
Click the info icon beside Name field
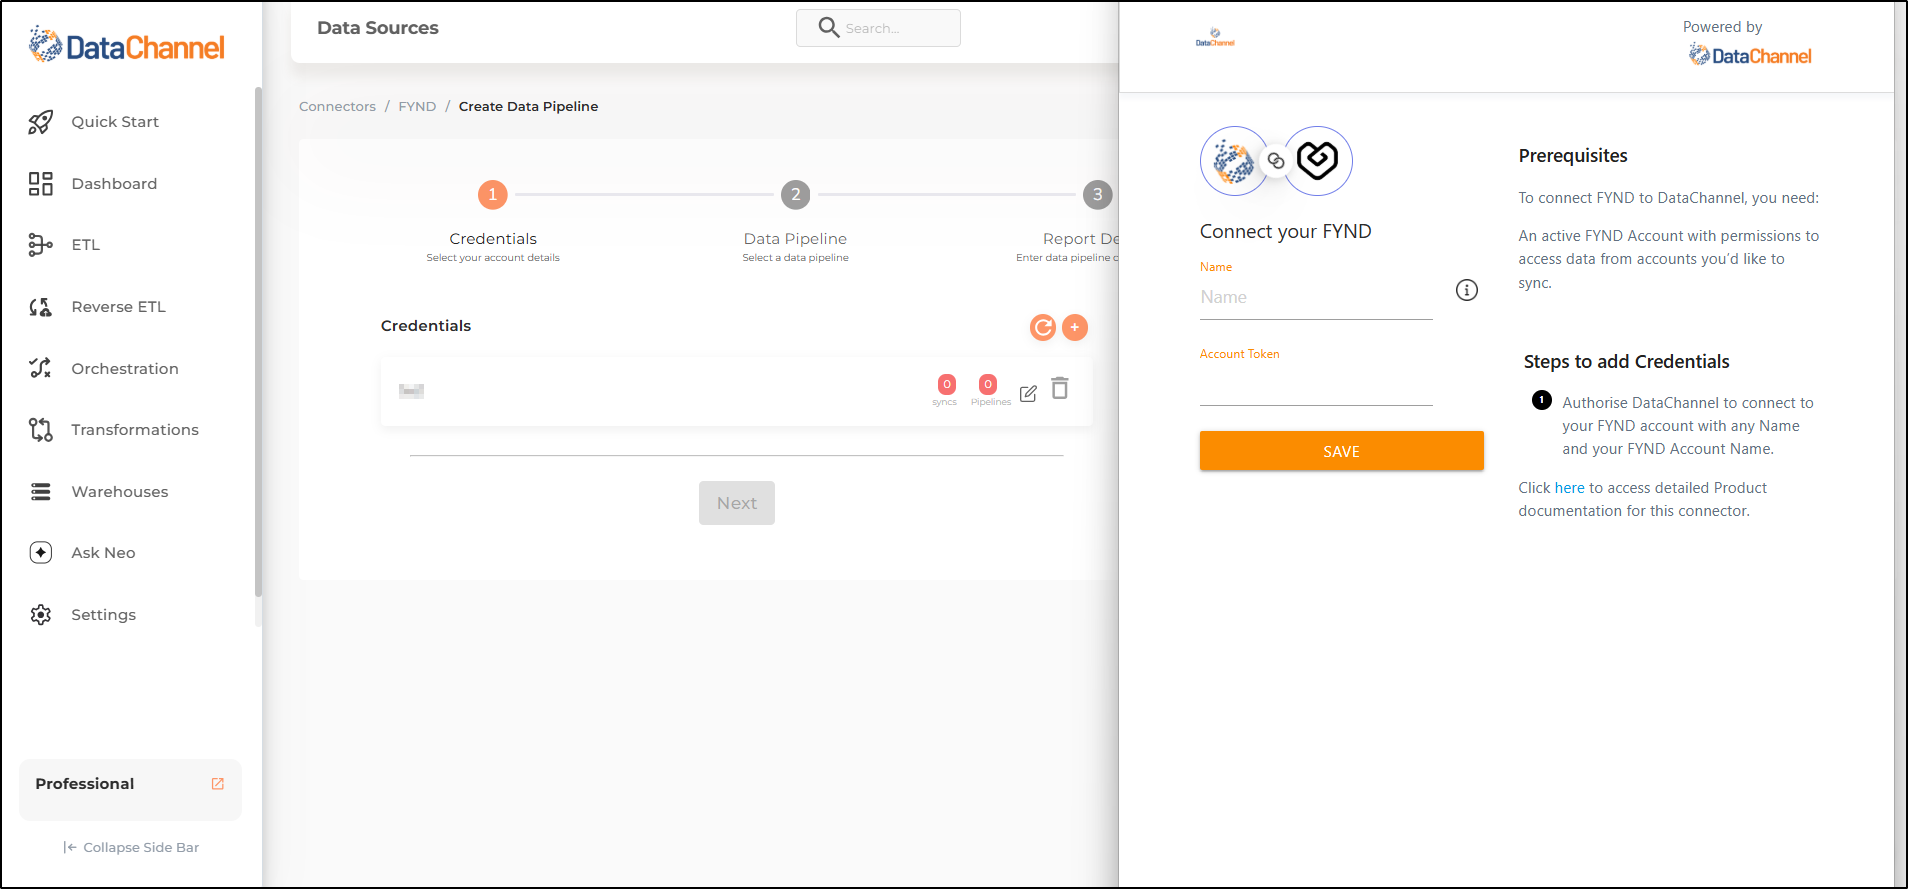tap(1466, 290)
